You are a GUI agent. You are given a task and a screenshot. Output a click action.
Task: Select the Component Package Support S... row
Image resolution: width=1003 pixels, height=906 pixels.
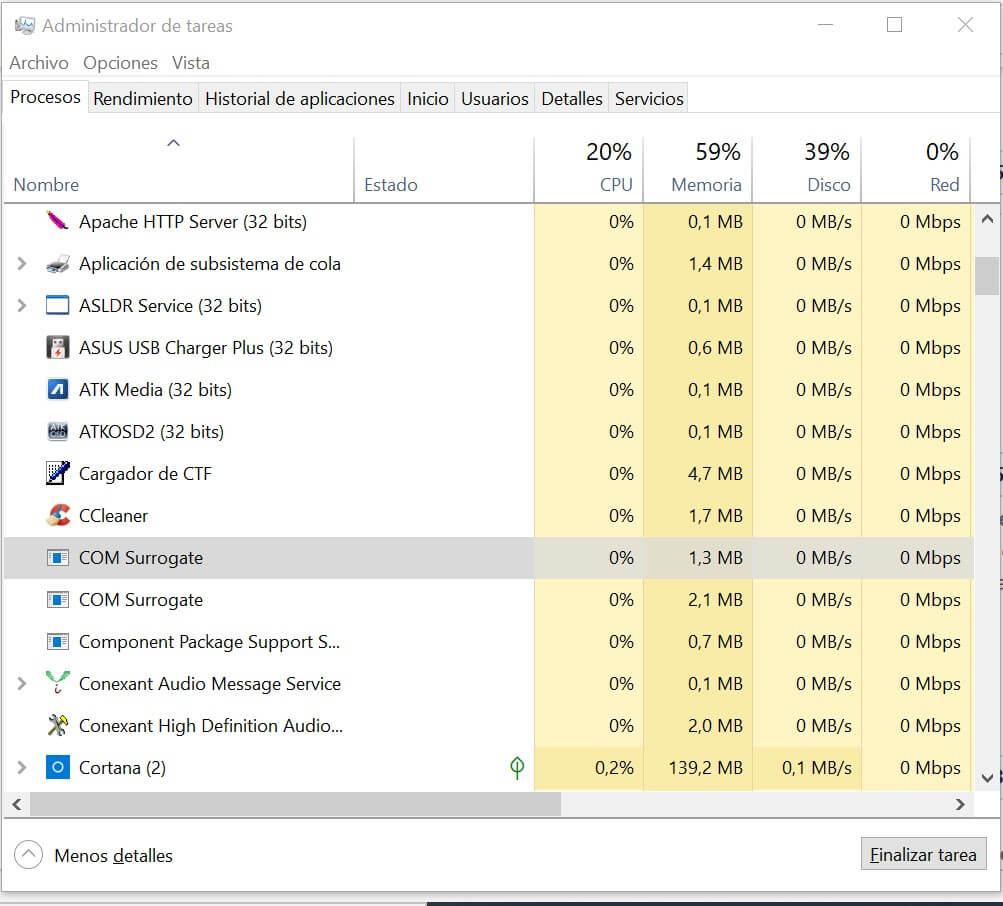pos(489,641)
